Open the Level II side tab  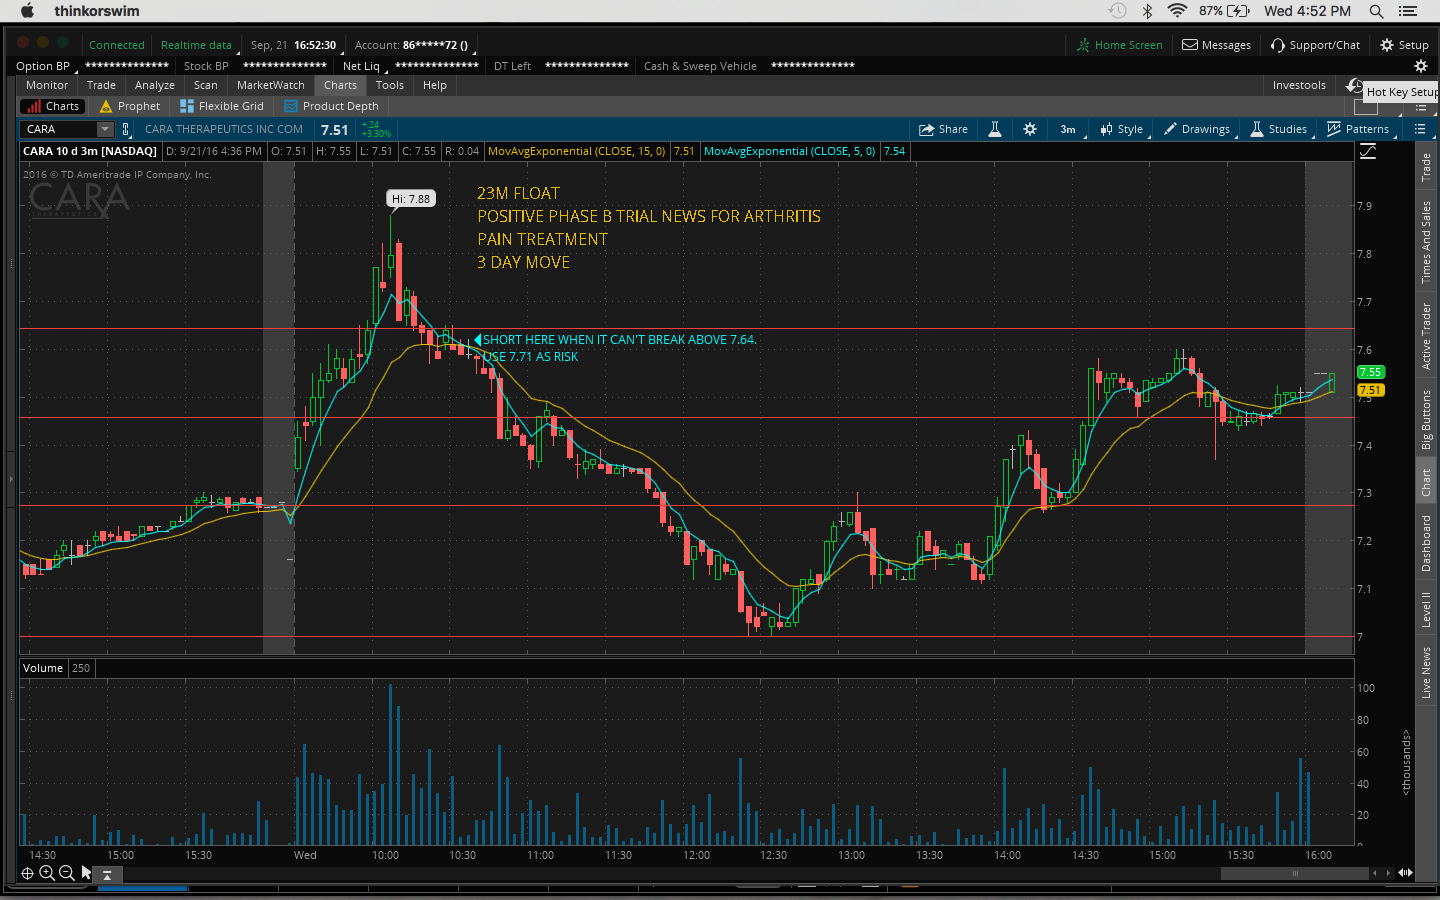1426,609
